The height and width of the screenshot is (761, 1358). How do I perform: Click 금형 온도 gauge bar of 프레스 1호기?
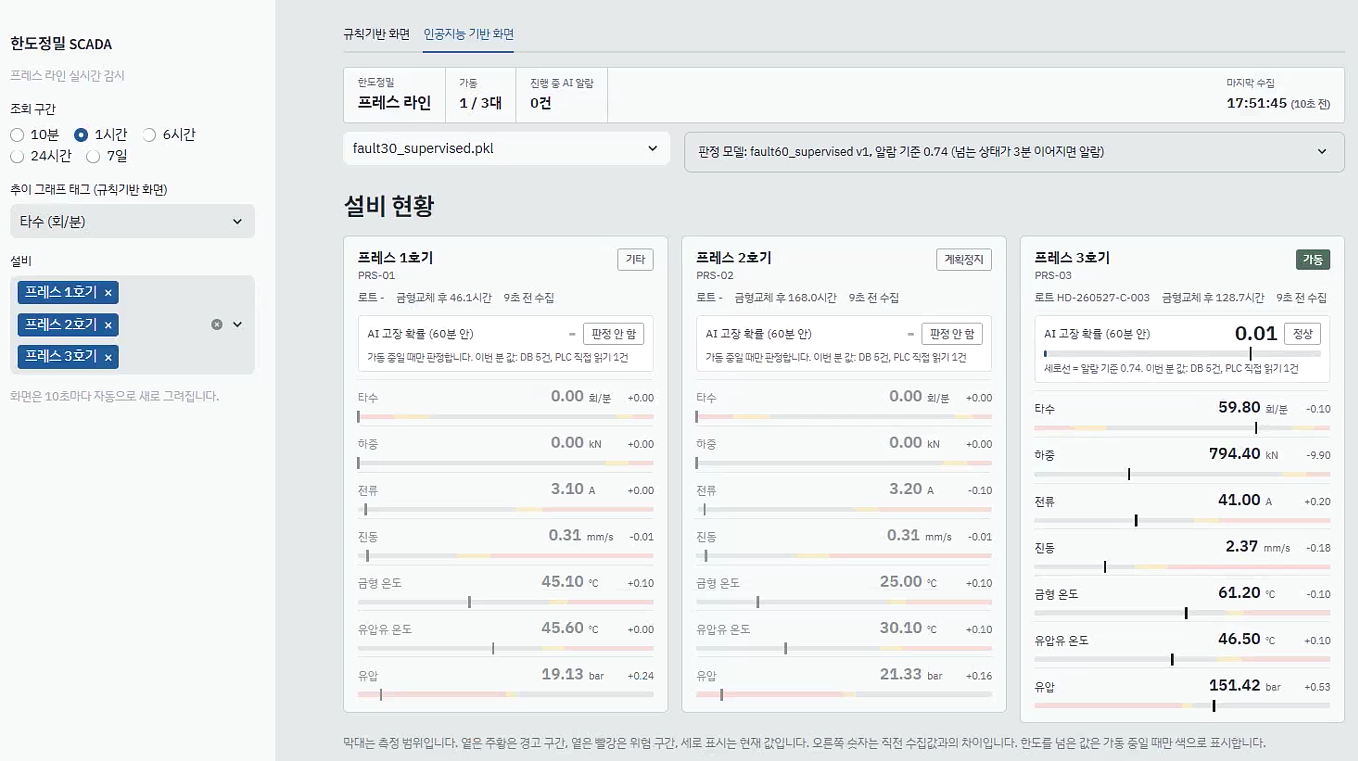tap(506, 602)
